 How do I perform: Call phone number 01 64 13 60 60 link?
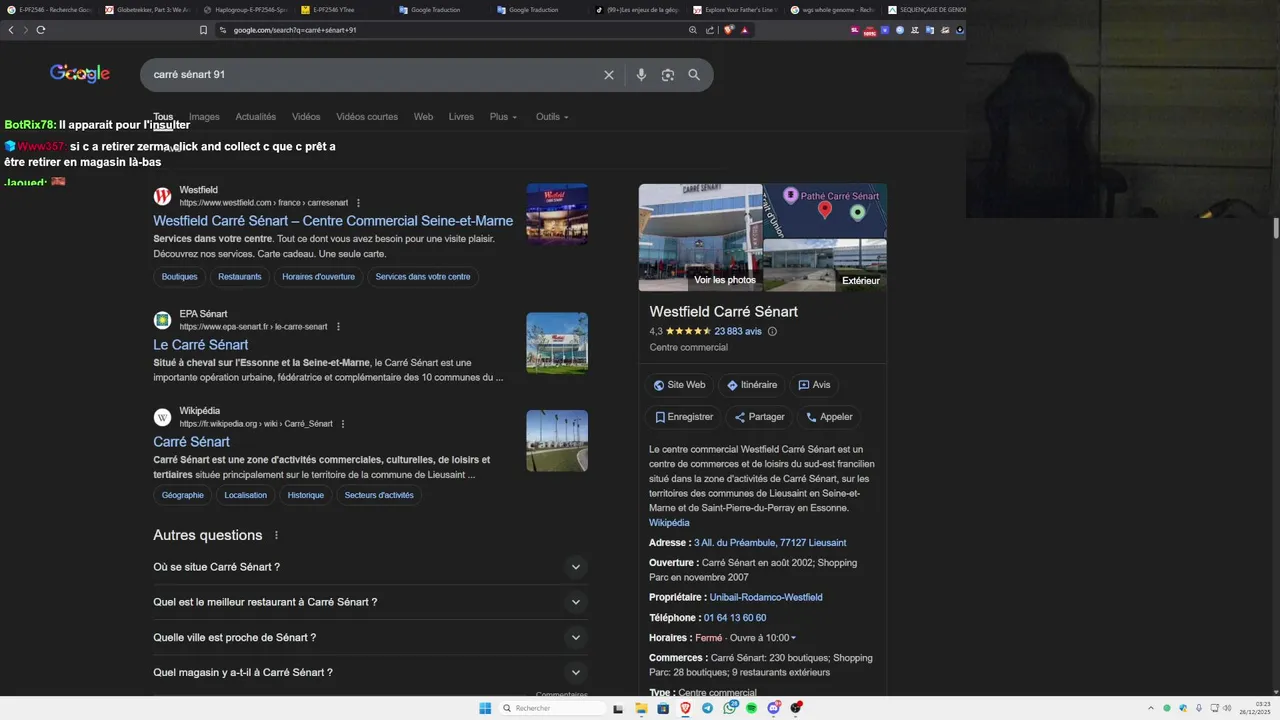(735, 618)
